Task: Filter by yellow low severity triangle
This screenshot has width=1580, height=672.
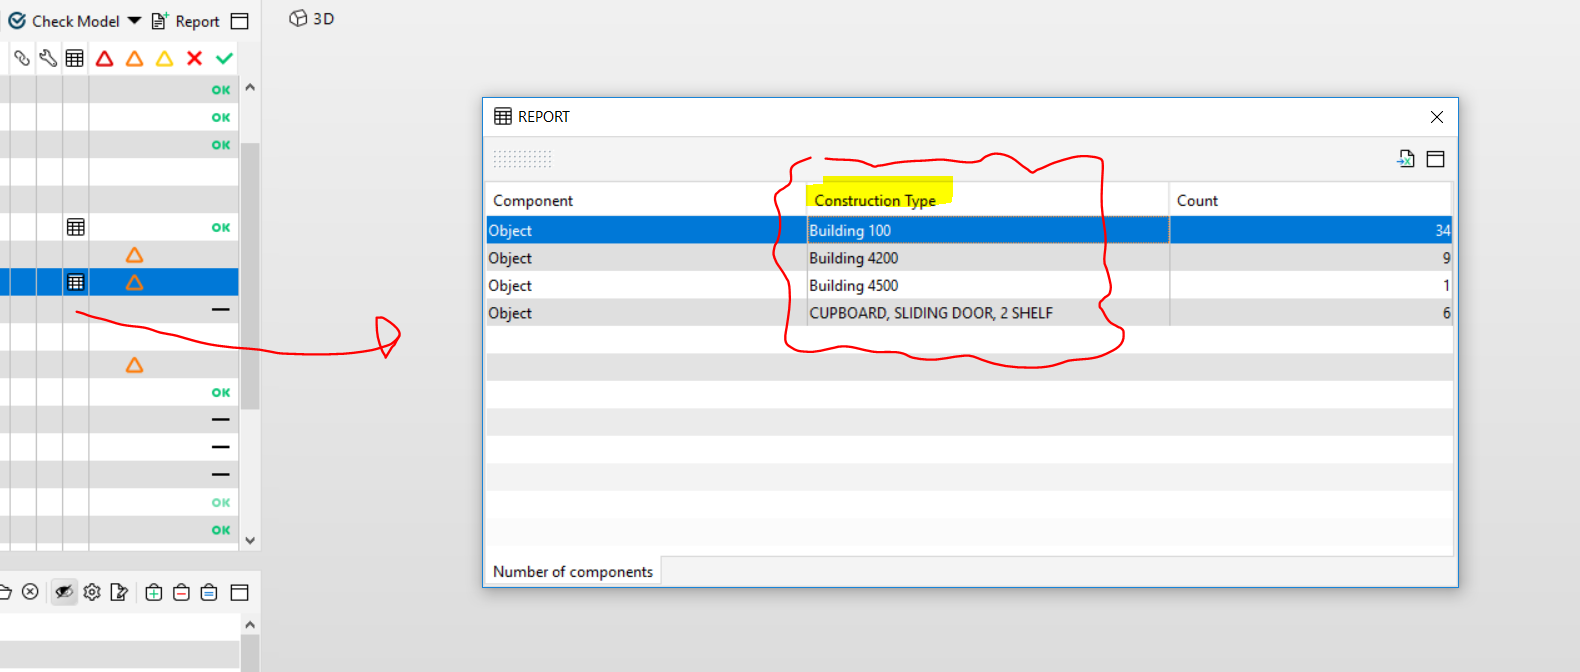Action: pyautogui.click(x=164, y=58)
